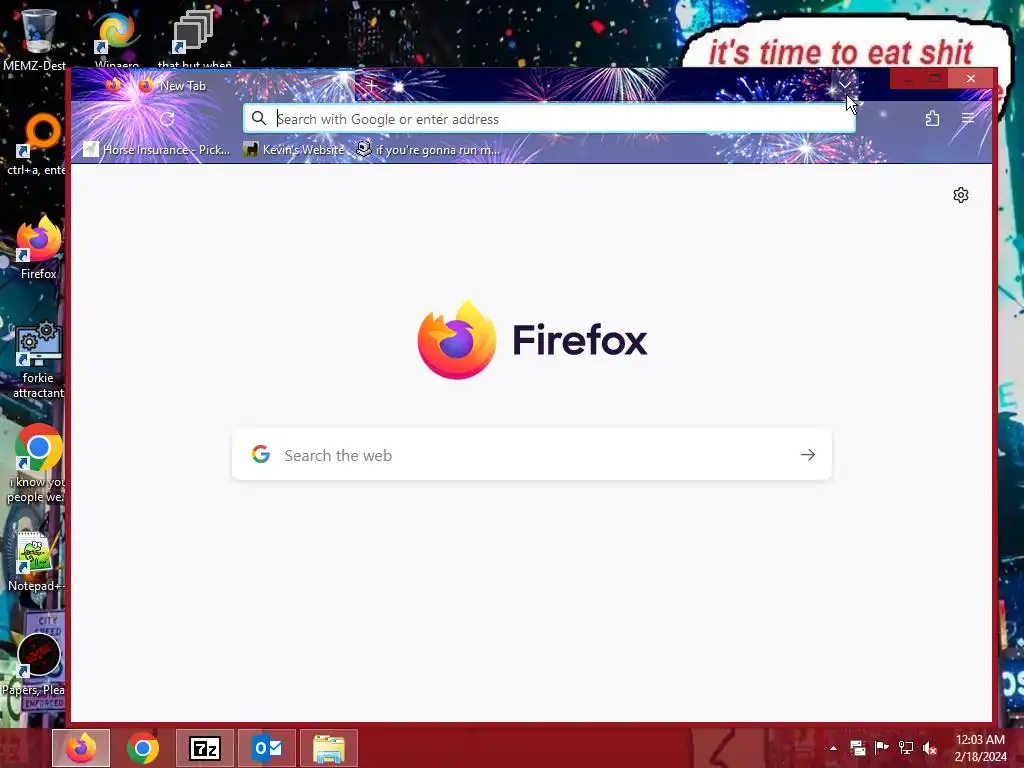The height and width of the screenshot is (768, 1024).
Task: Open the 'forkie attractant' desktop shortcut
Action: (38, 359)
